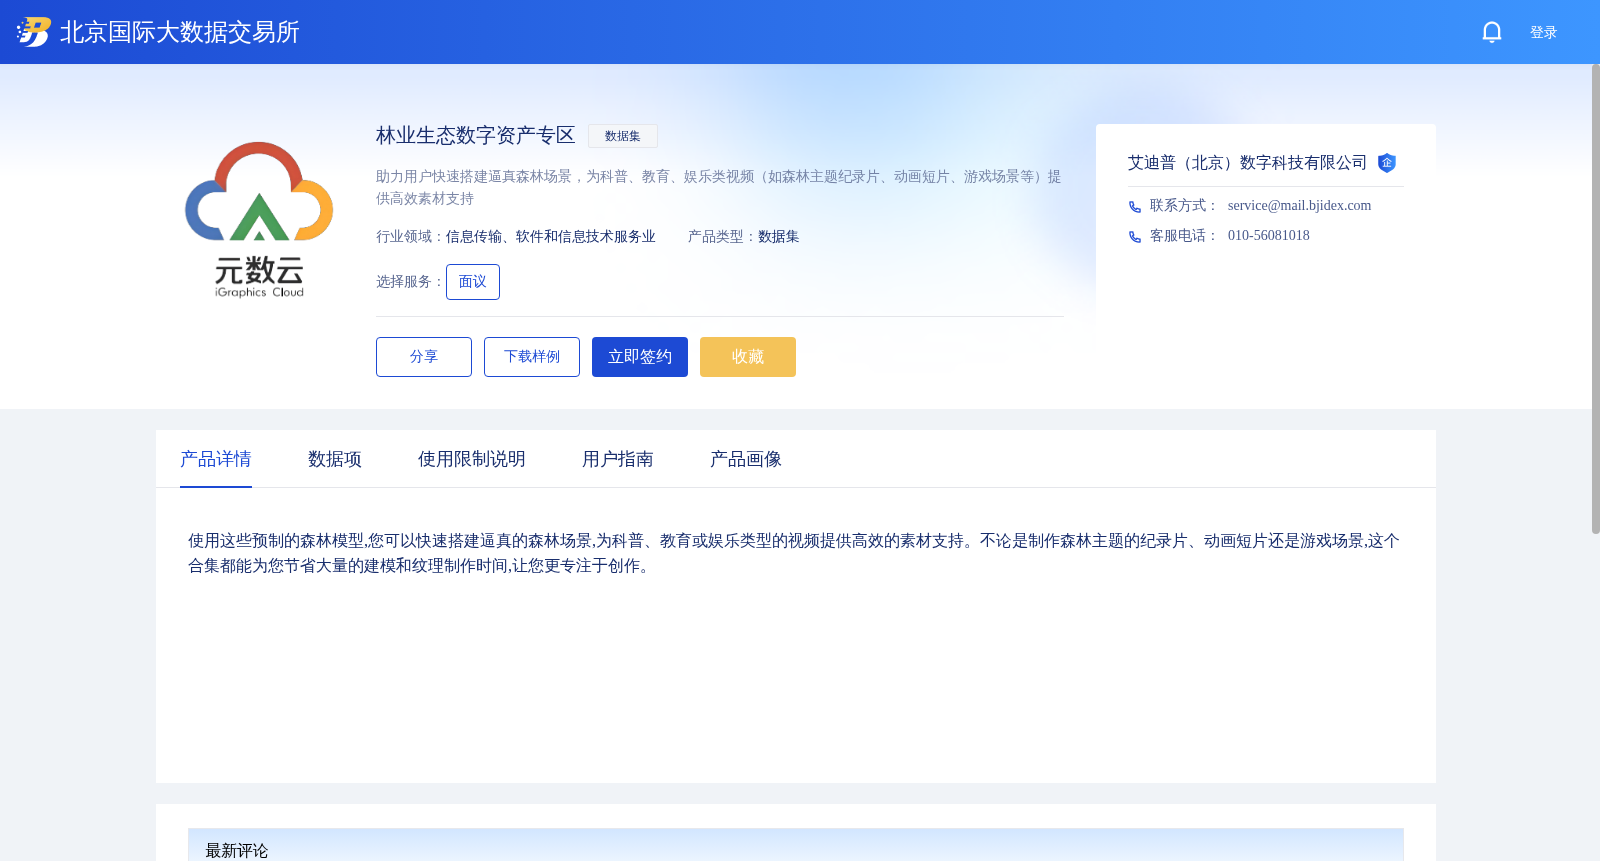
Task: Click the page vertical scrollbar thumb
Action: (x=1596, y=298)
